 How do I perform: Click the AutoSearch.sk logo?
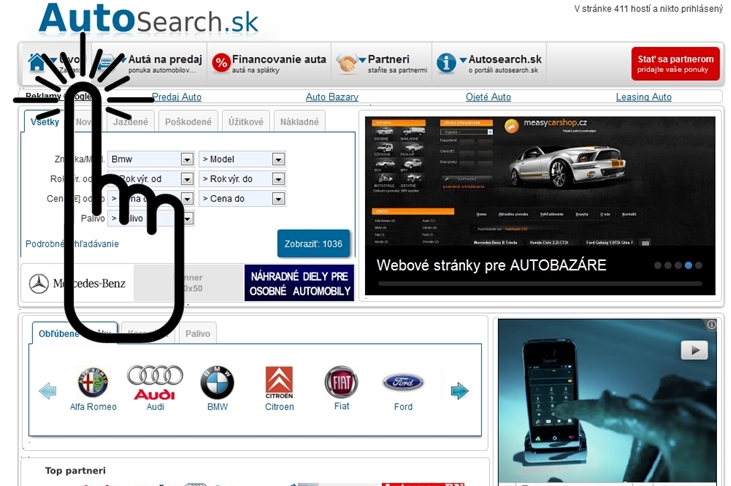point(149,19)
